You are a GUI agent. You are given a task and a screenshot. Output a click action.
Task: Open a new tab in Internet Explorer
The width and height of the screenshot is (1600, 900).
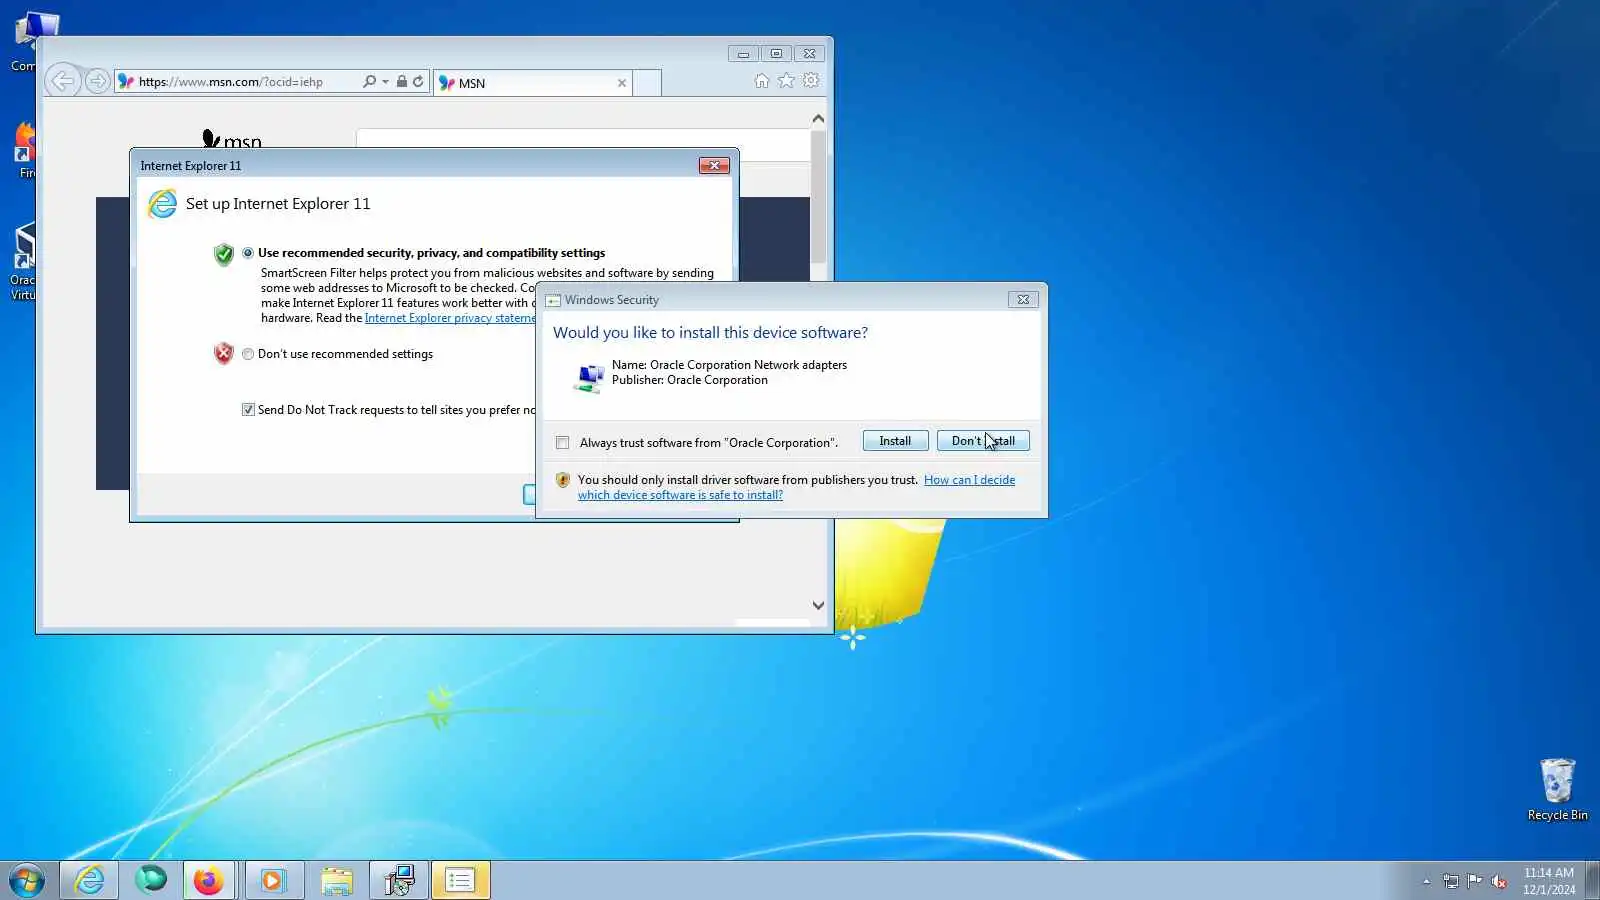tap(647, 83)
